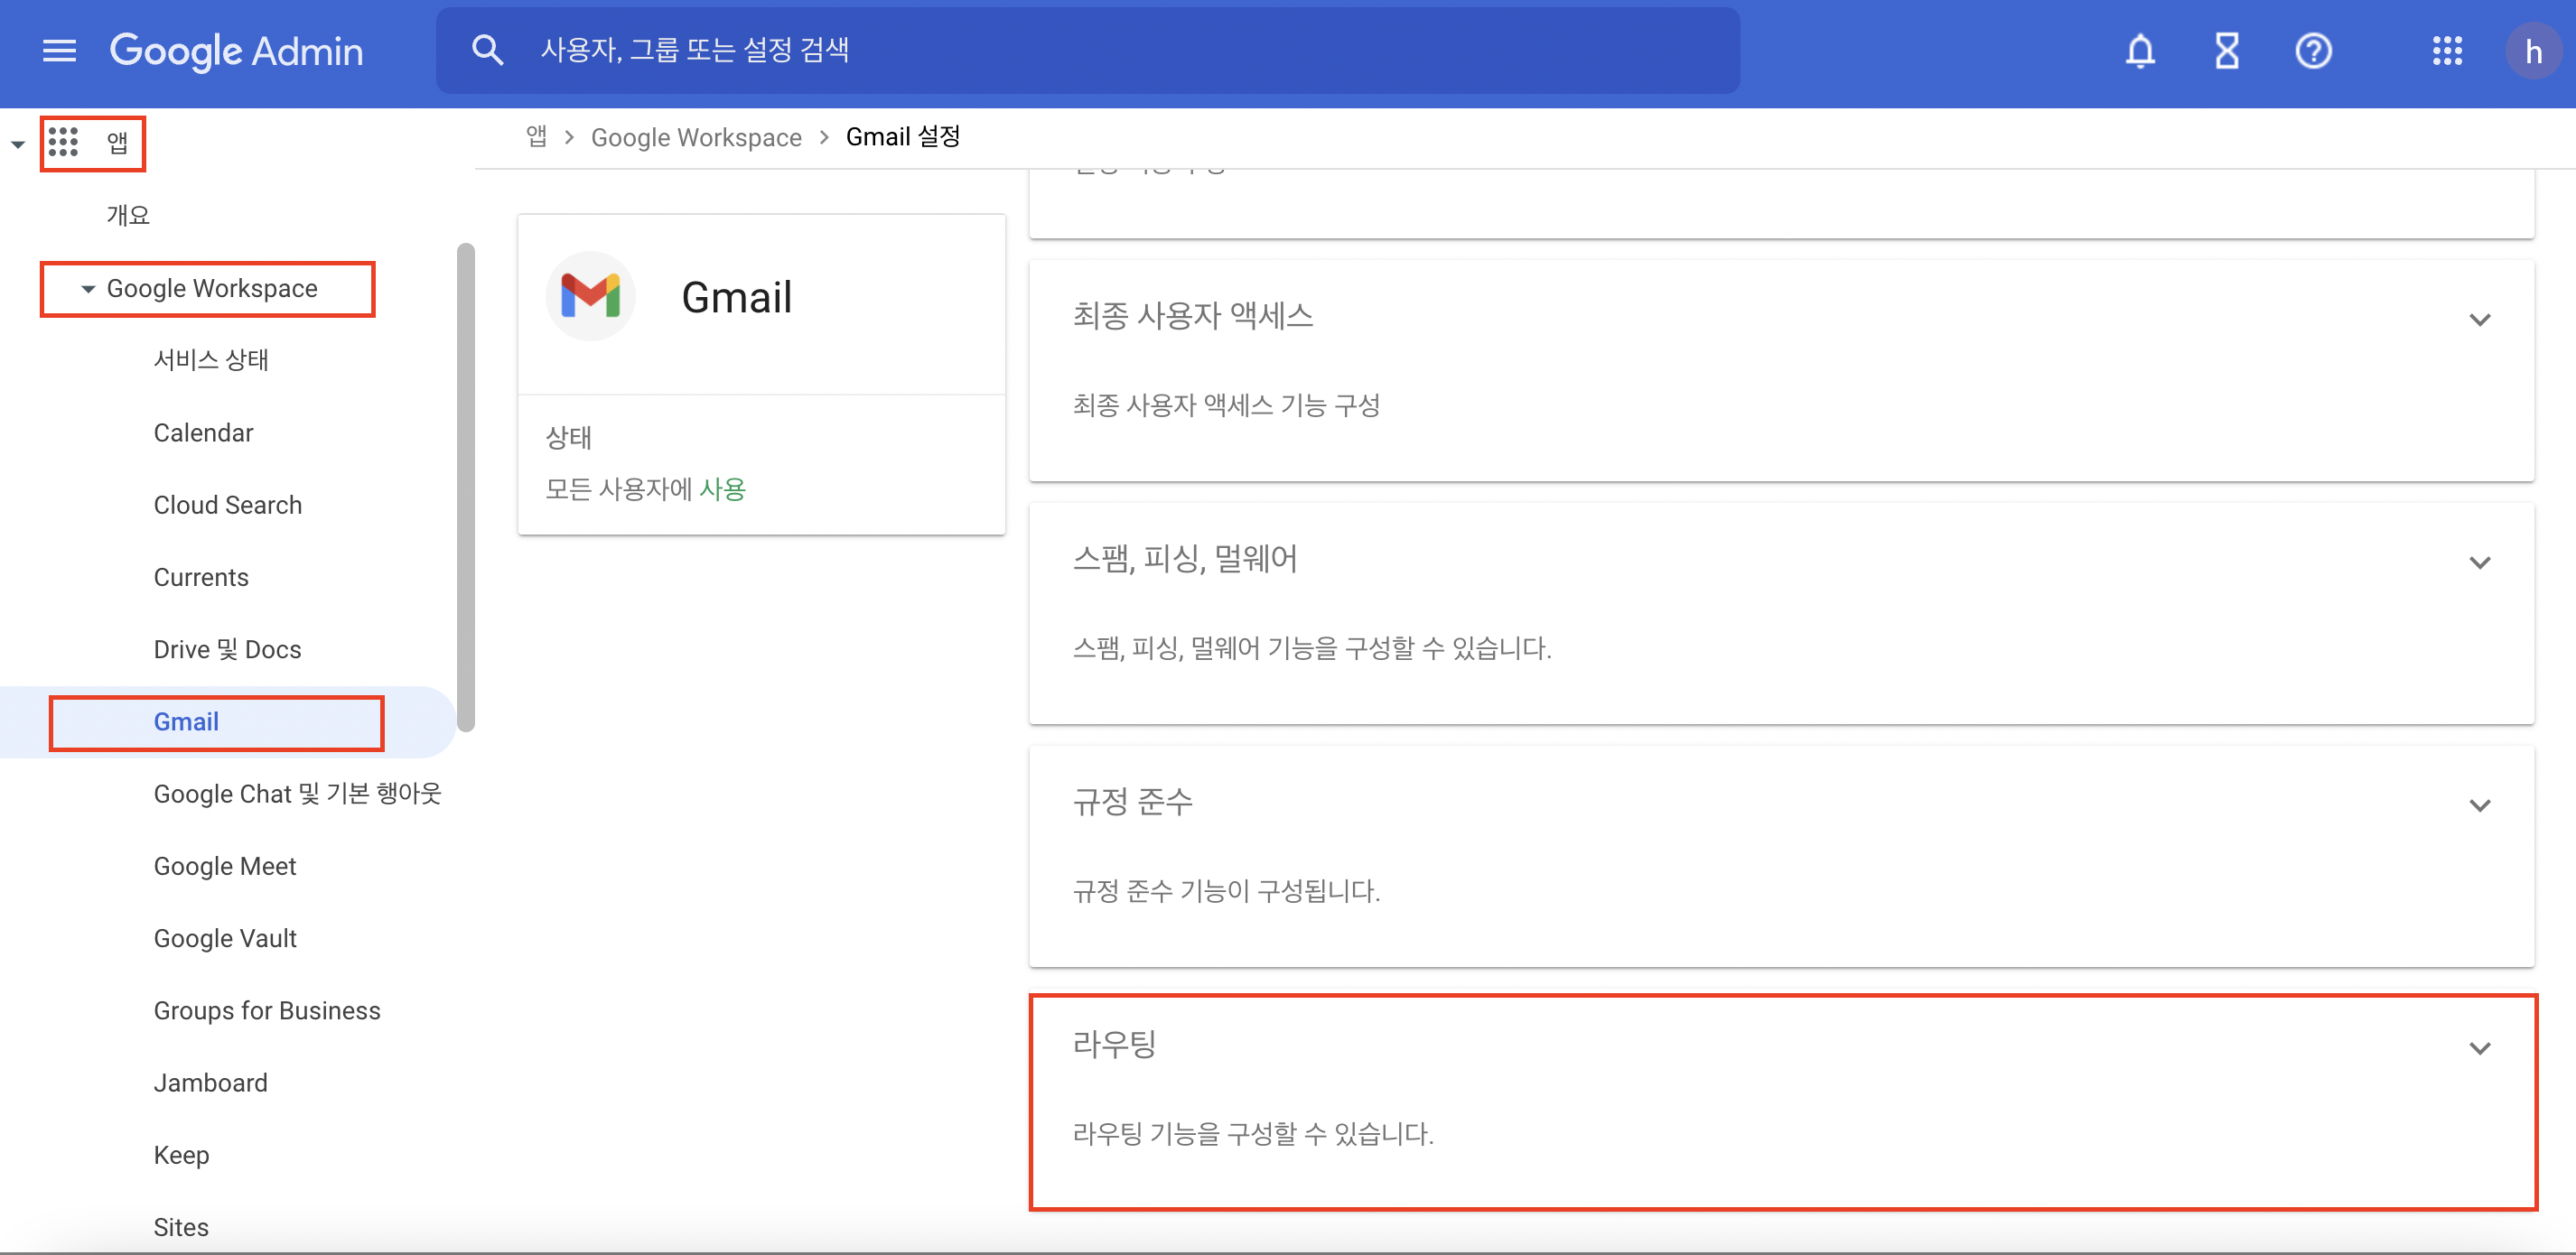
Task: Click the sidebar vertical scrollbar
Action: pos(465,487)
